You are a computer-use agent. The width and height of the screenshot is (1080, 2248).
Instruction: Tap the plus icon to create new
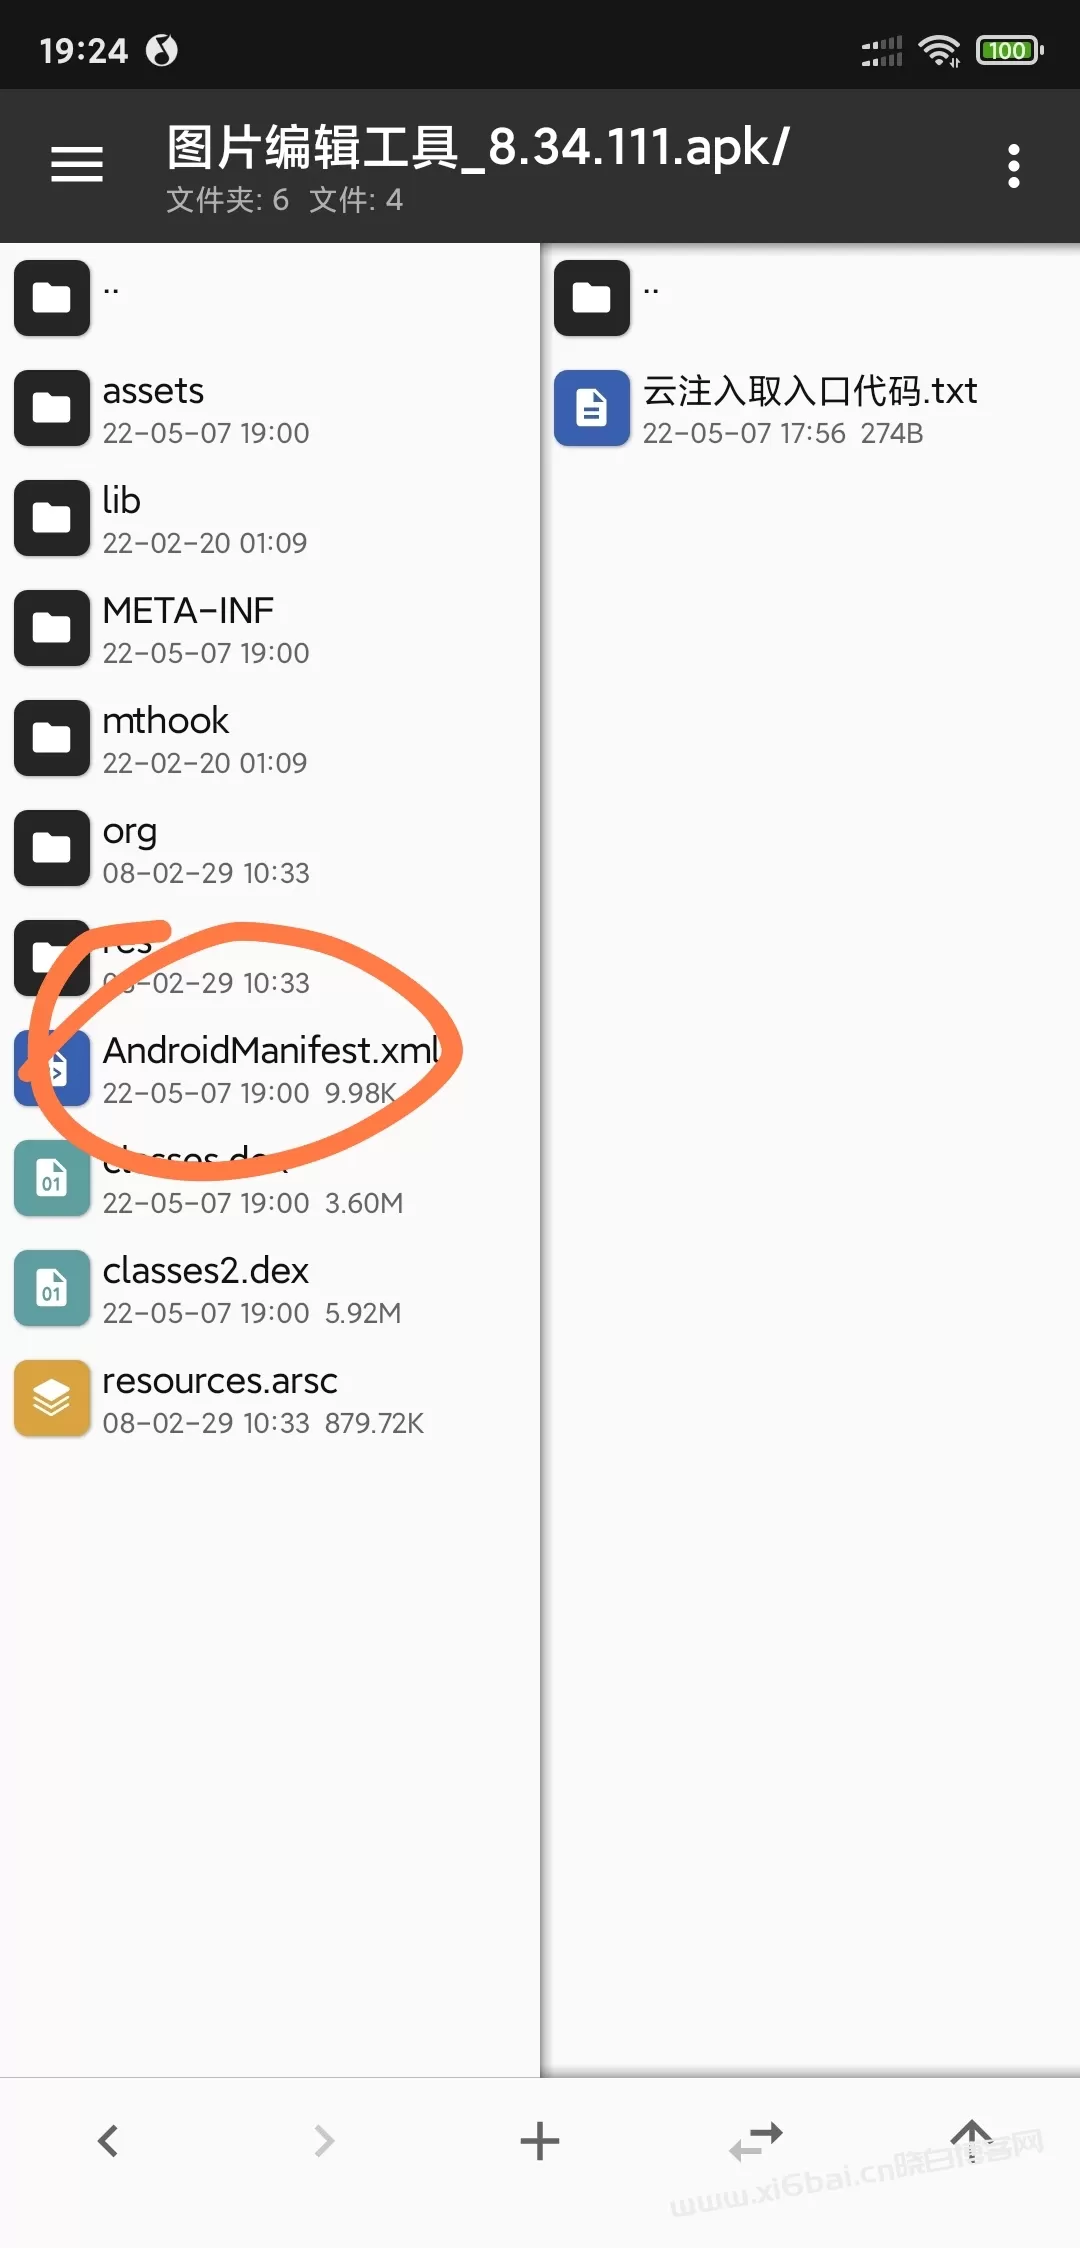(x=540, y=2141)
